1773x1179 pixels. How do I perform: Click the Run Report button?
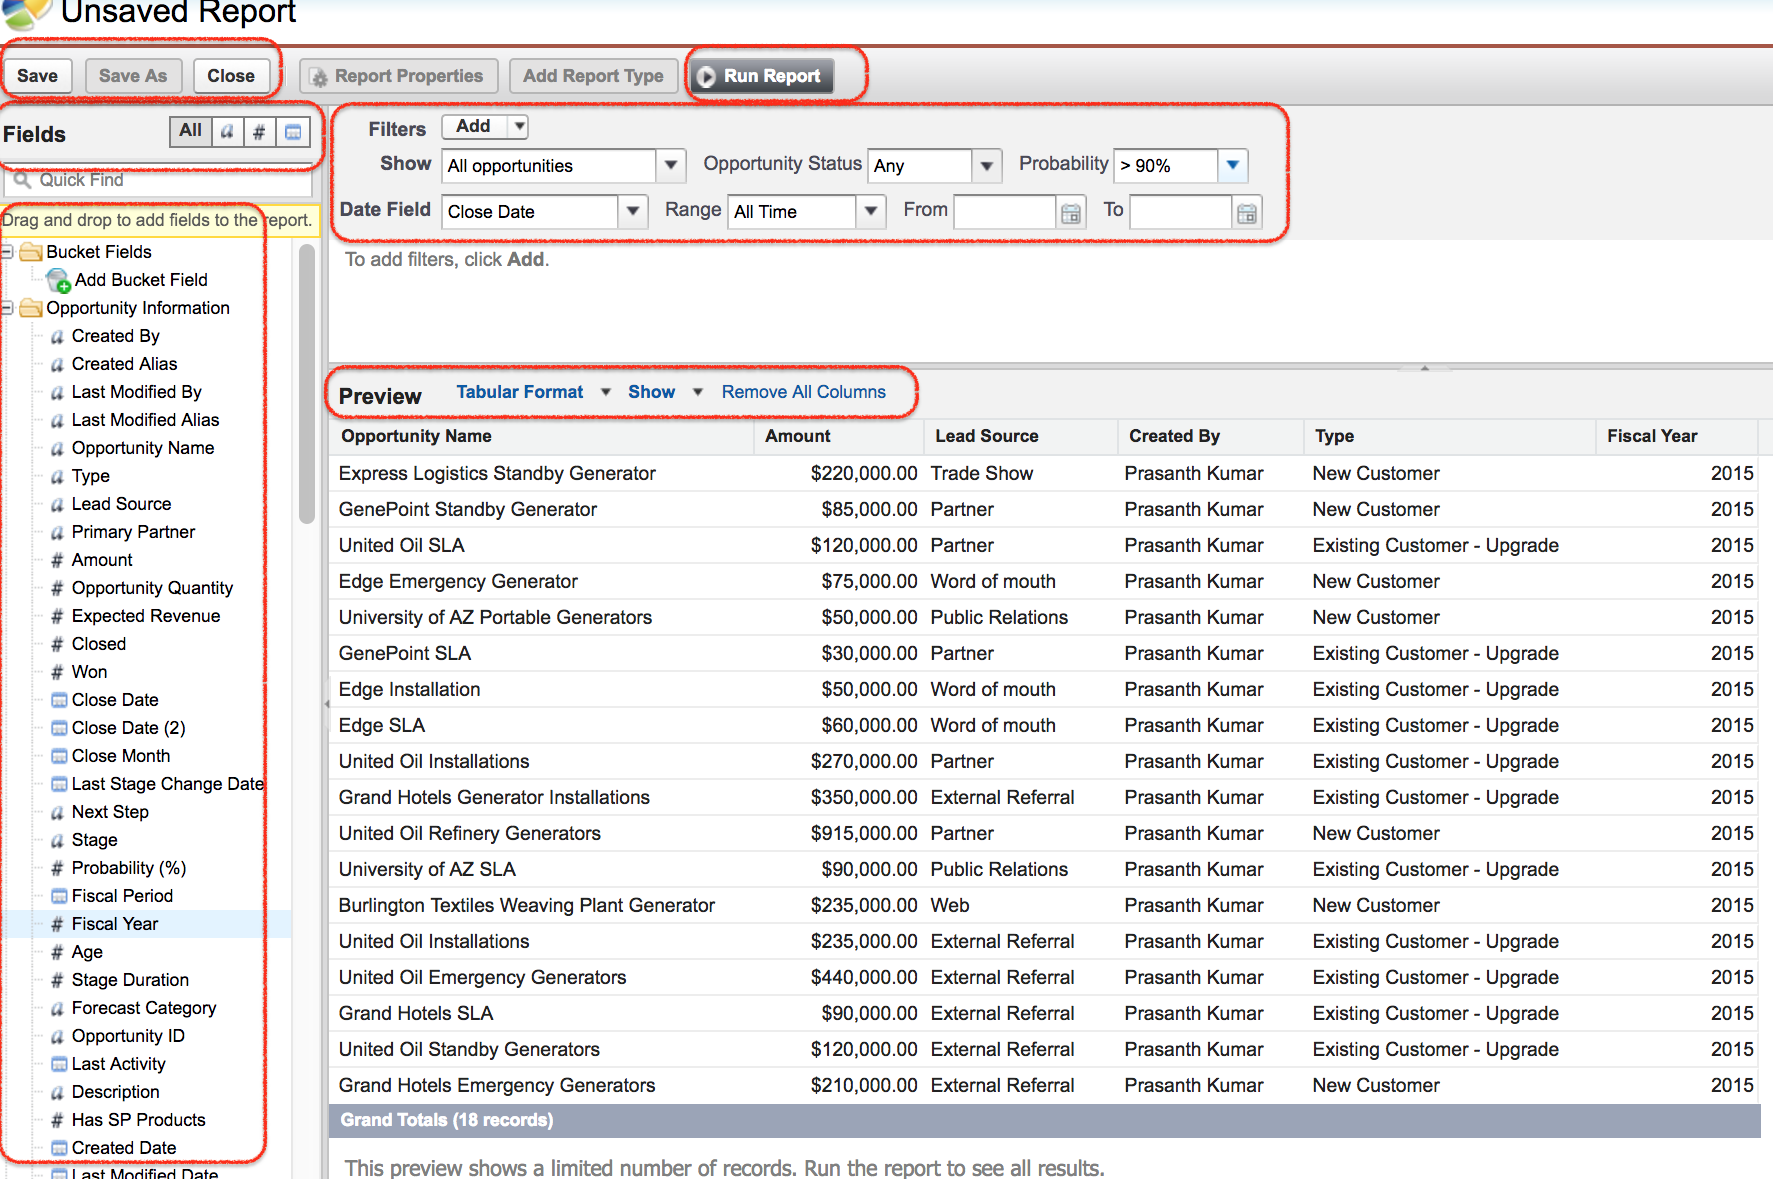(x=760, y=76)
